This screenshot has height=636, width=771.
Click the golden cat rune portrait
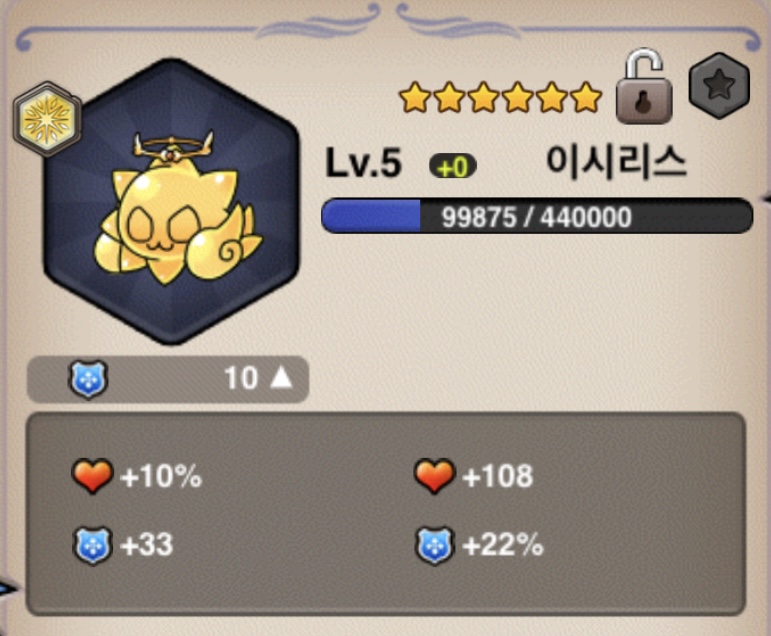point(172,202)
